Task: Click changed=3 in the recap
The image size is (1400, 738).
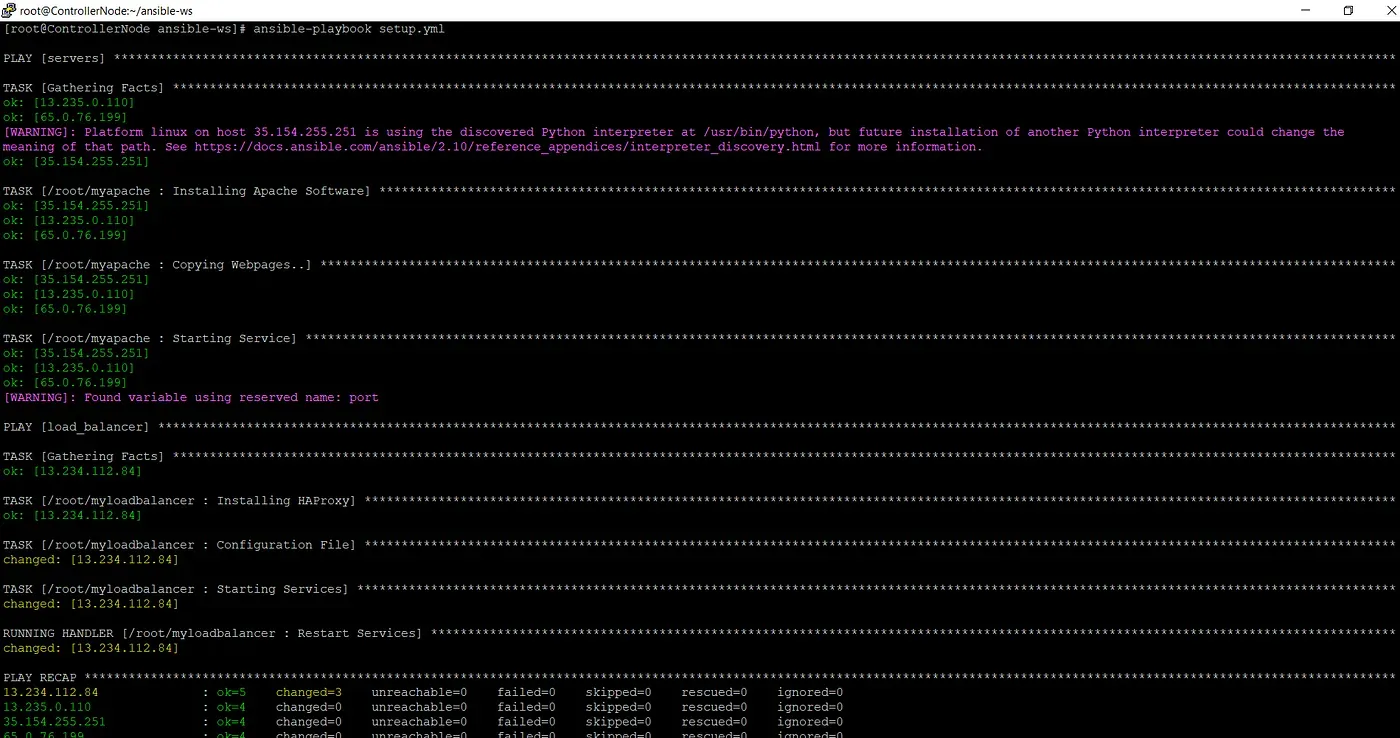Action: 309,692
